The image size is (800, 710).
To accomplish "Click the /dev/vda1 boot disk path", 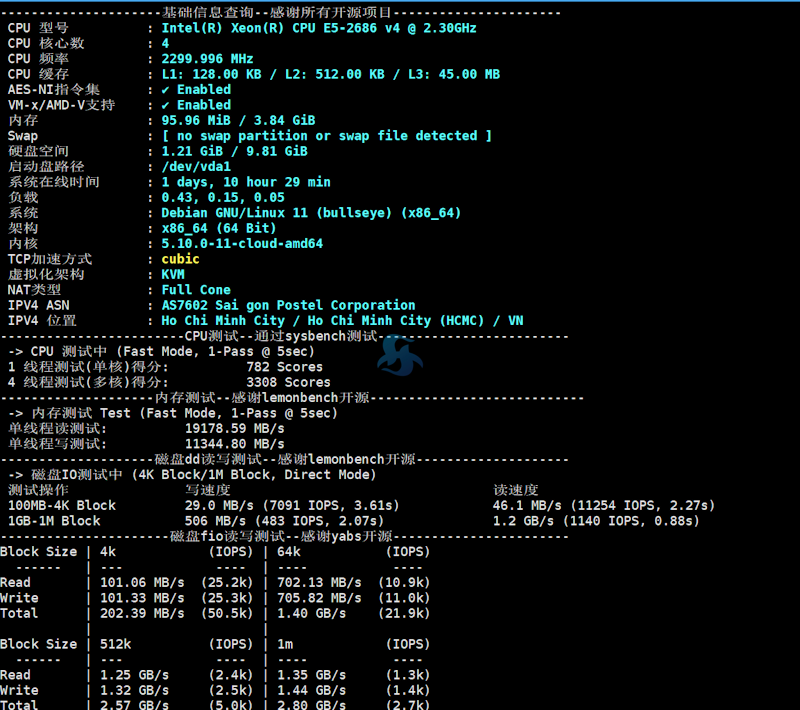I will click(x=196, y=167).
